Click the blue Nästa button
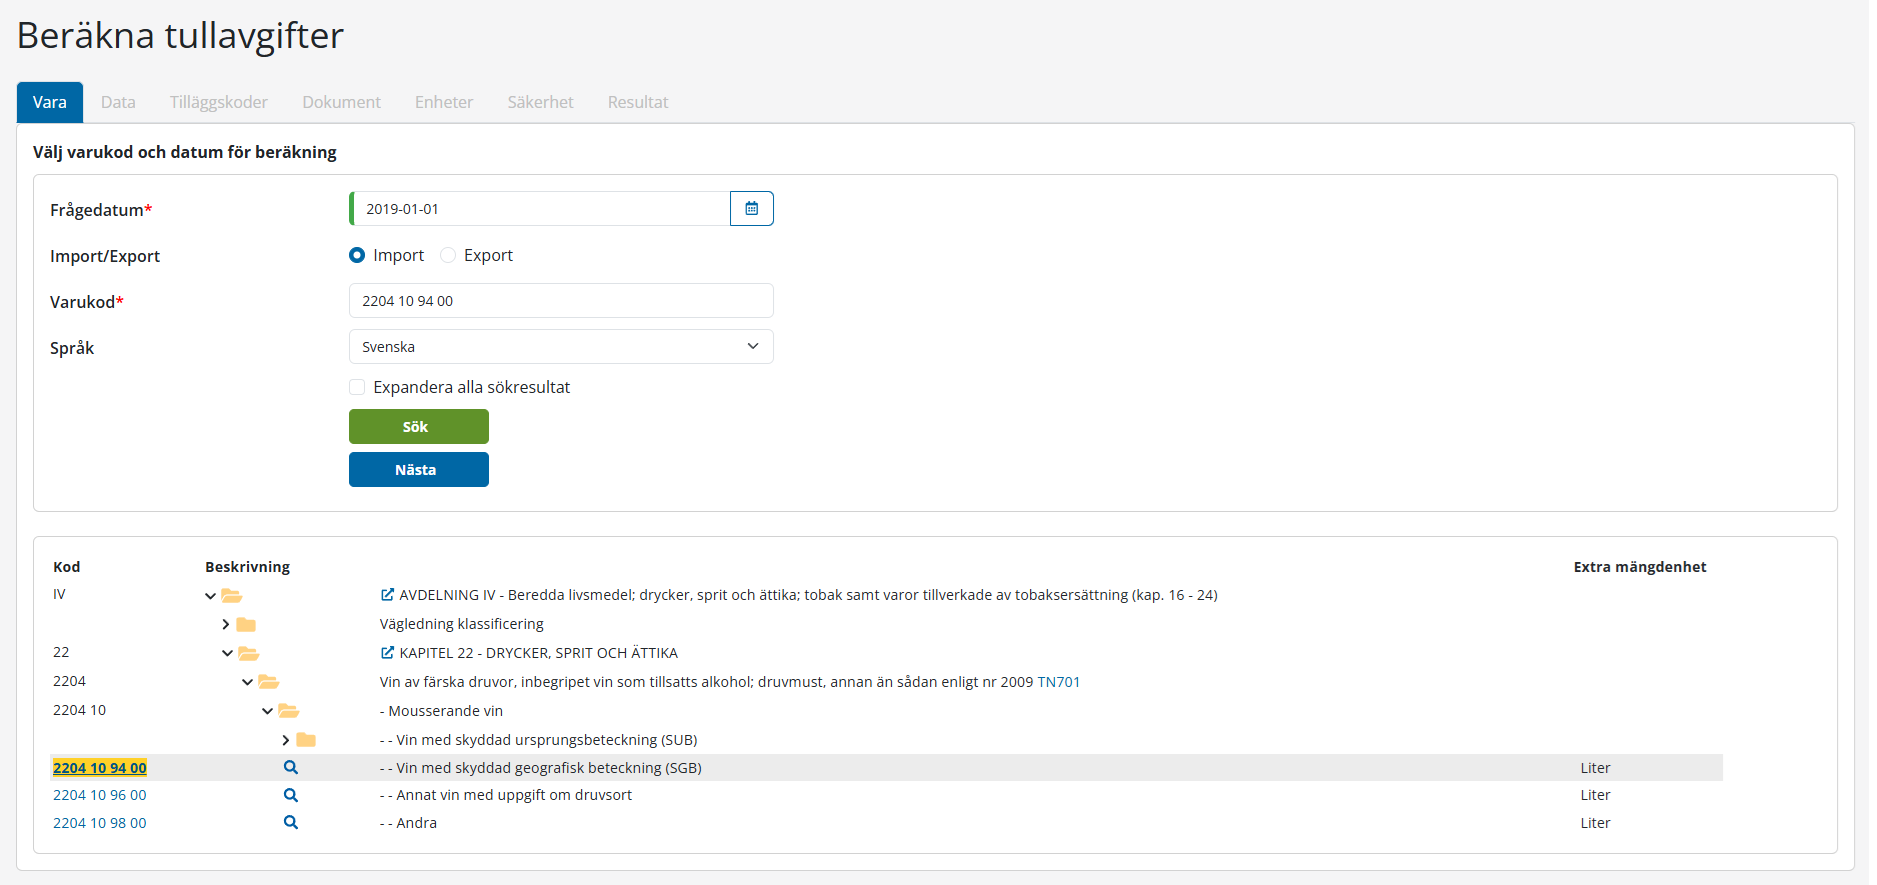Viewport: 1877px width, 885px height. coord(418,470)
